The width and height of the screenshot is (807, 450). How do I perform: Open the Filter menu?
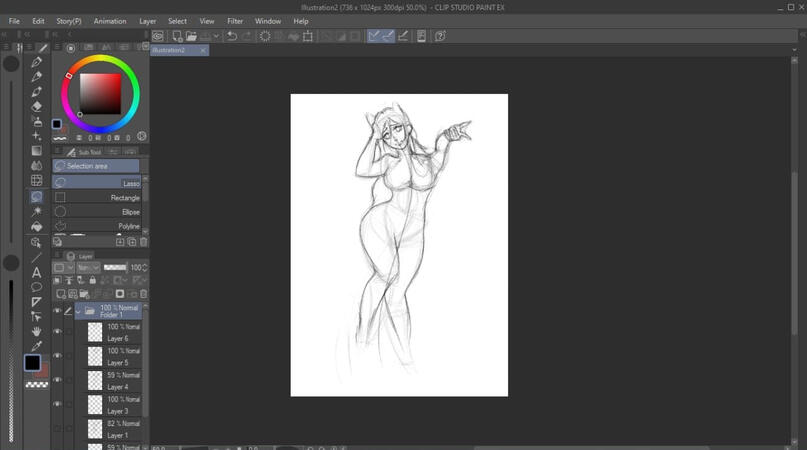click(235, 21)
